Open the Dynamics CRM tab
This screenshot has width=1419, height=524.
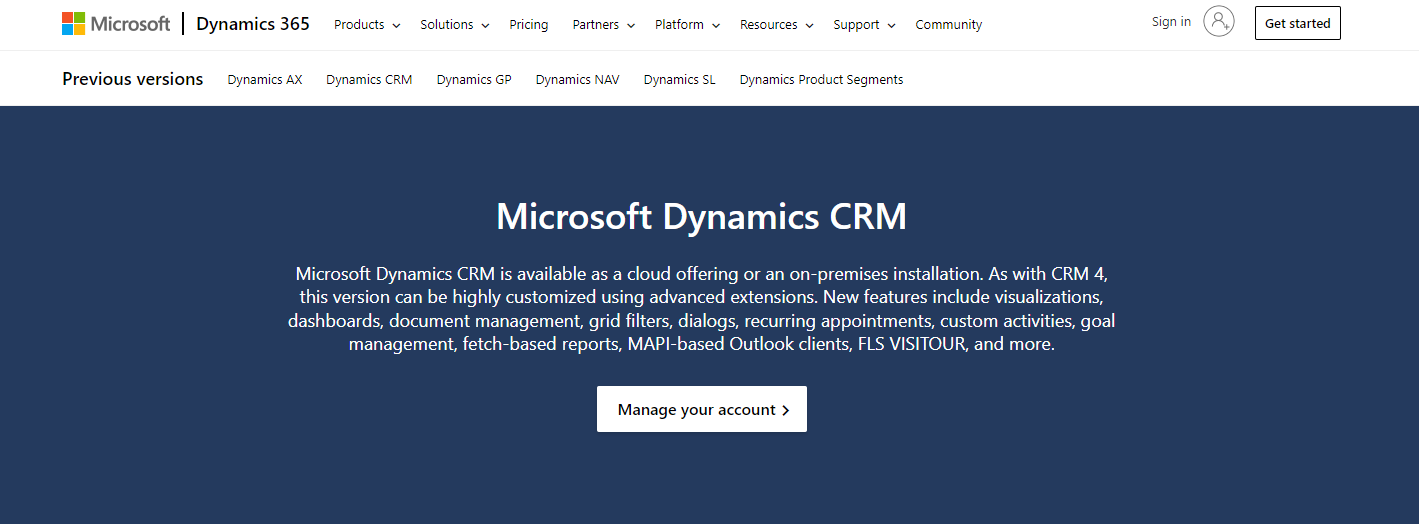click(369, 80)
